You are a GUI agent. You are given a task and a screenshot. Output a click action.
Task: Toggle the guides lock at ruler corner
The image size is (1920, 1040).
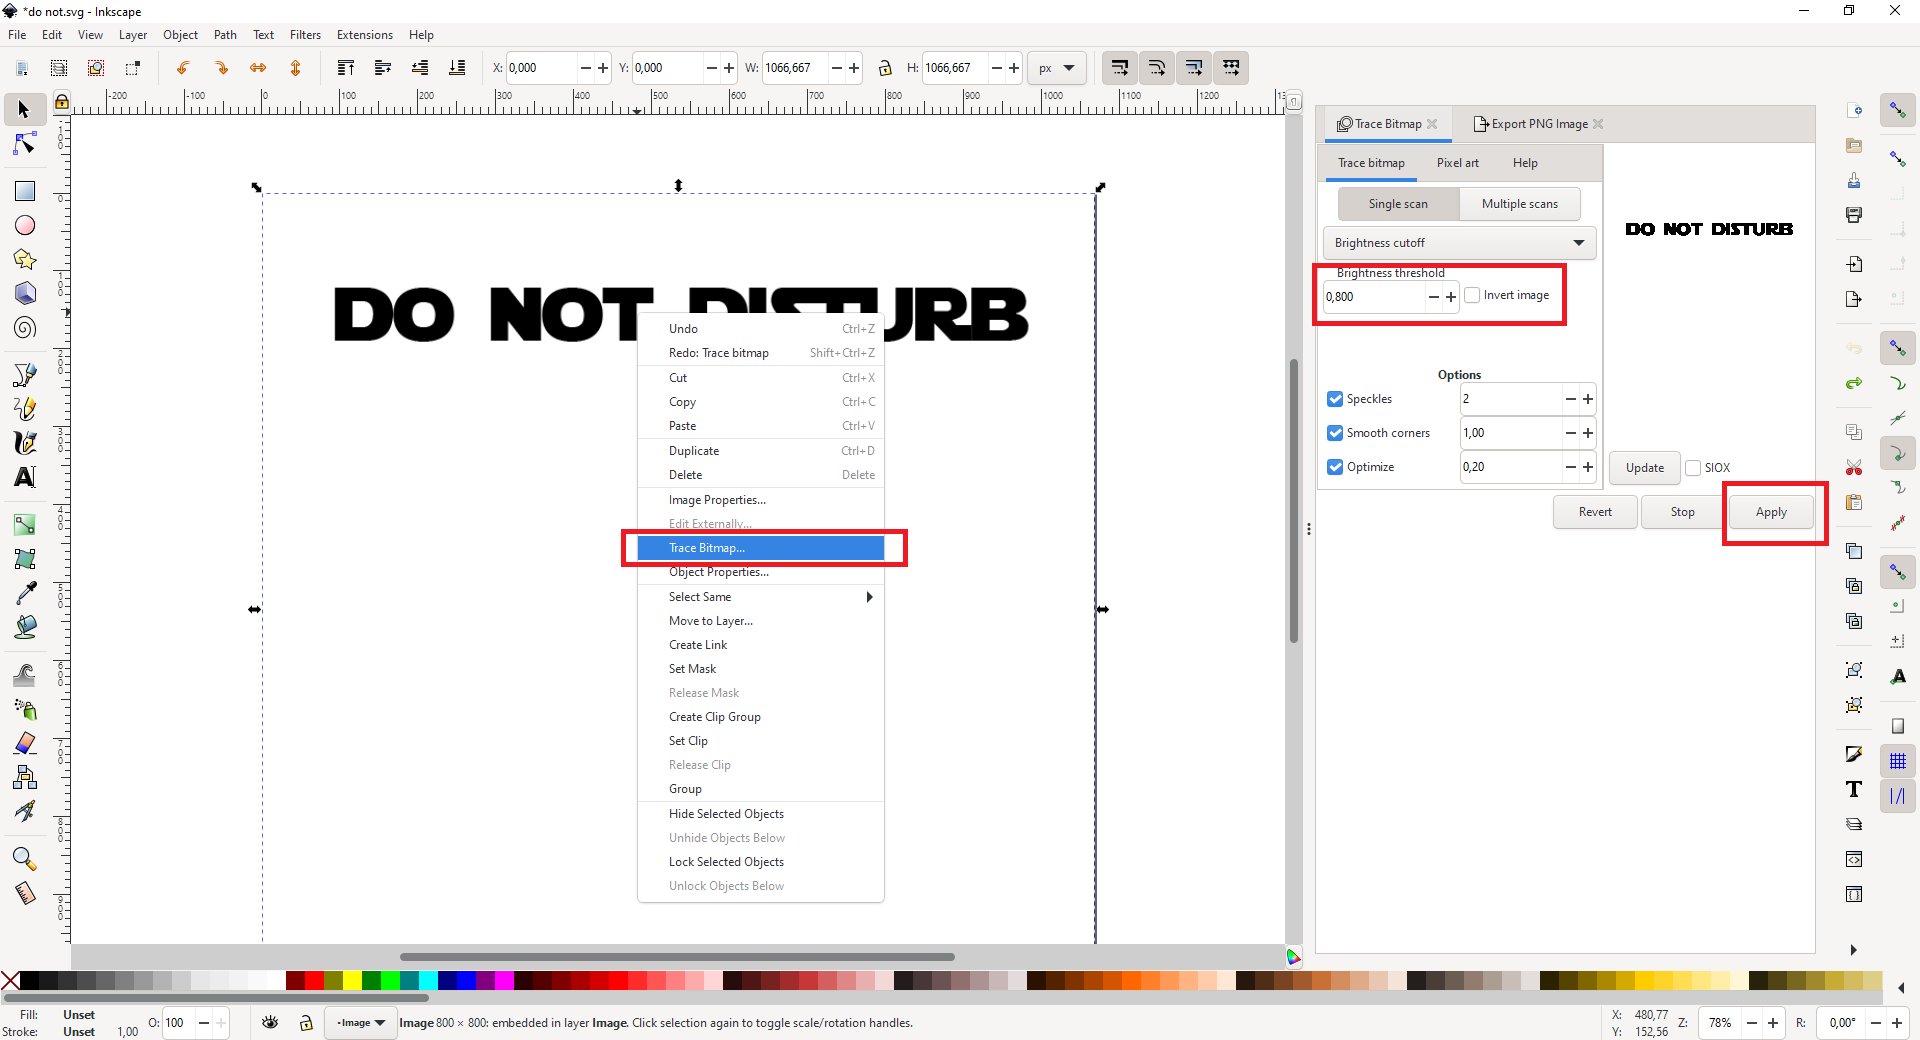pyautogui.click(x=61, y=101)
